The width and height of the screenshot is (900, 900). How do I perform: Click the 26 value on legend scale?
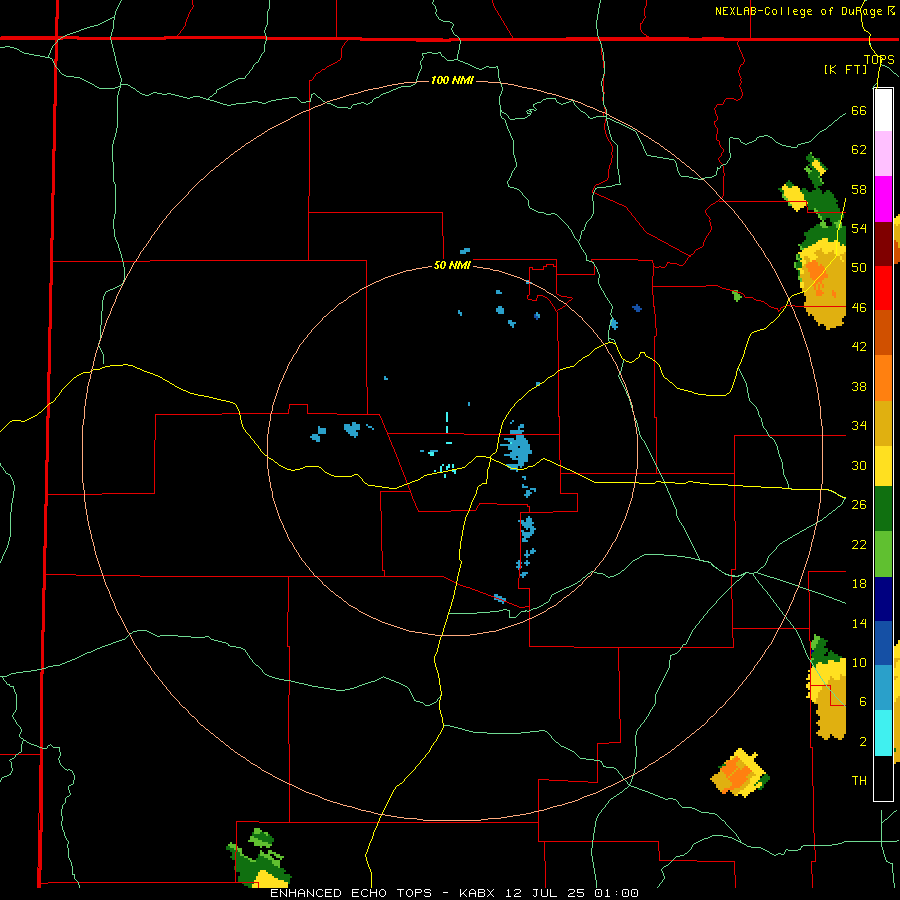point(859,505)
